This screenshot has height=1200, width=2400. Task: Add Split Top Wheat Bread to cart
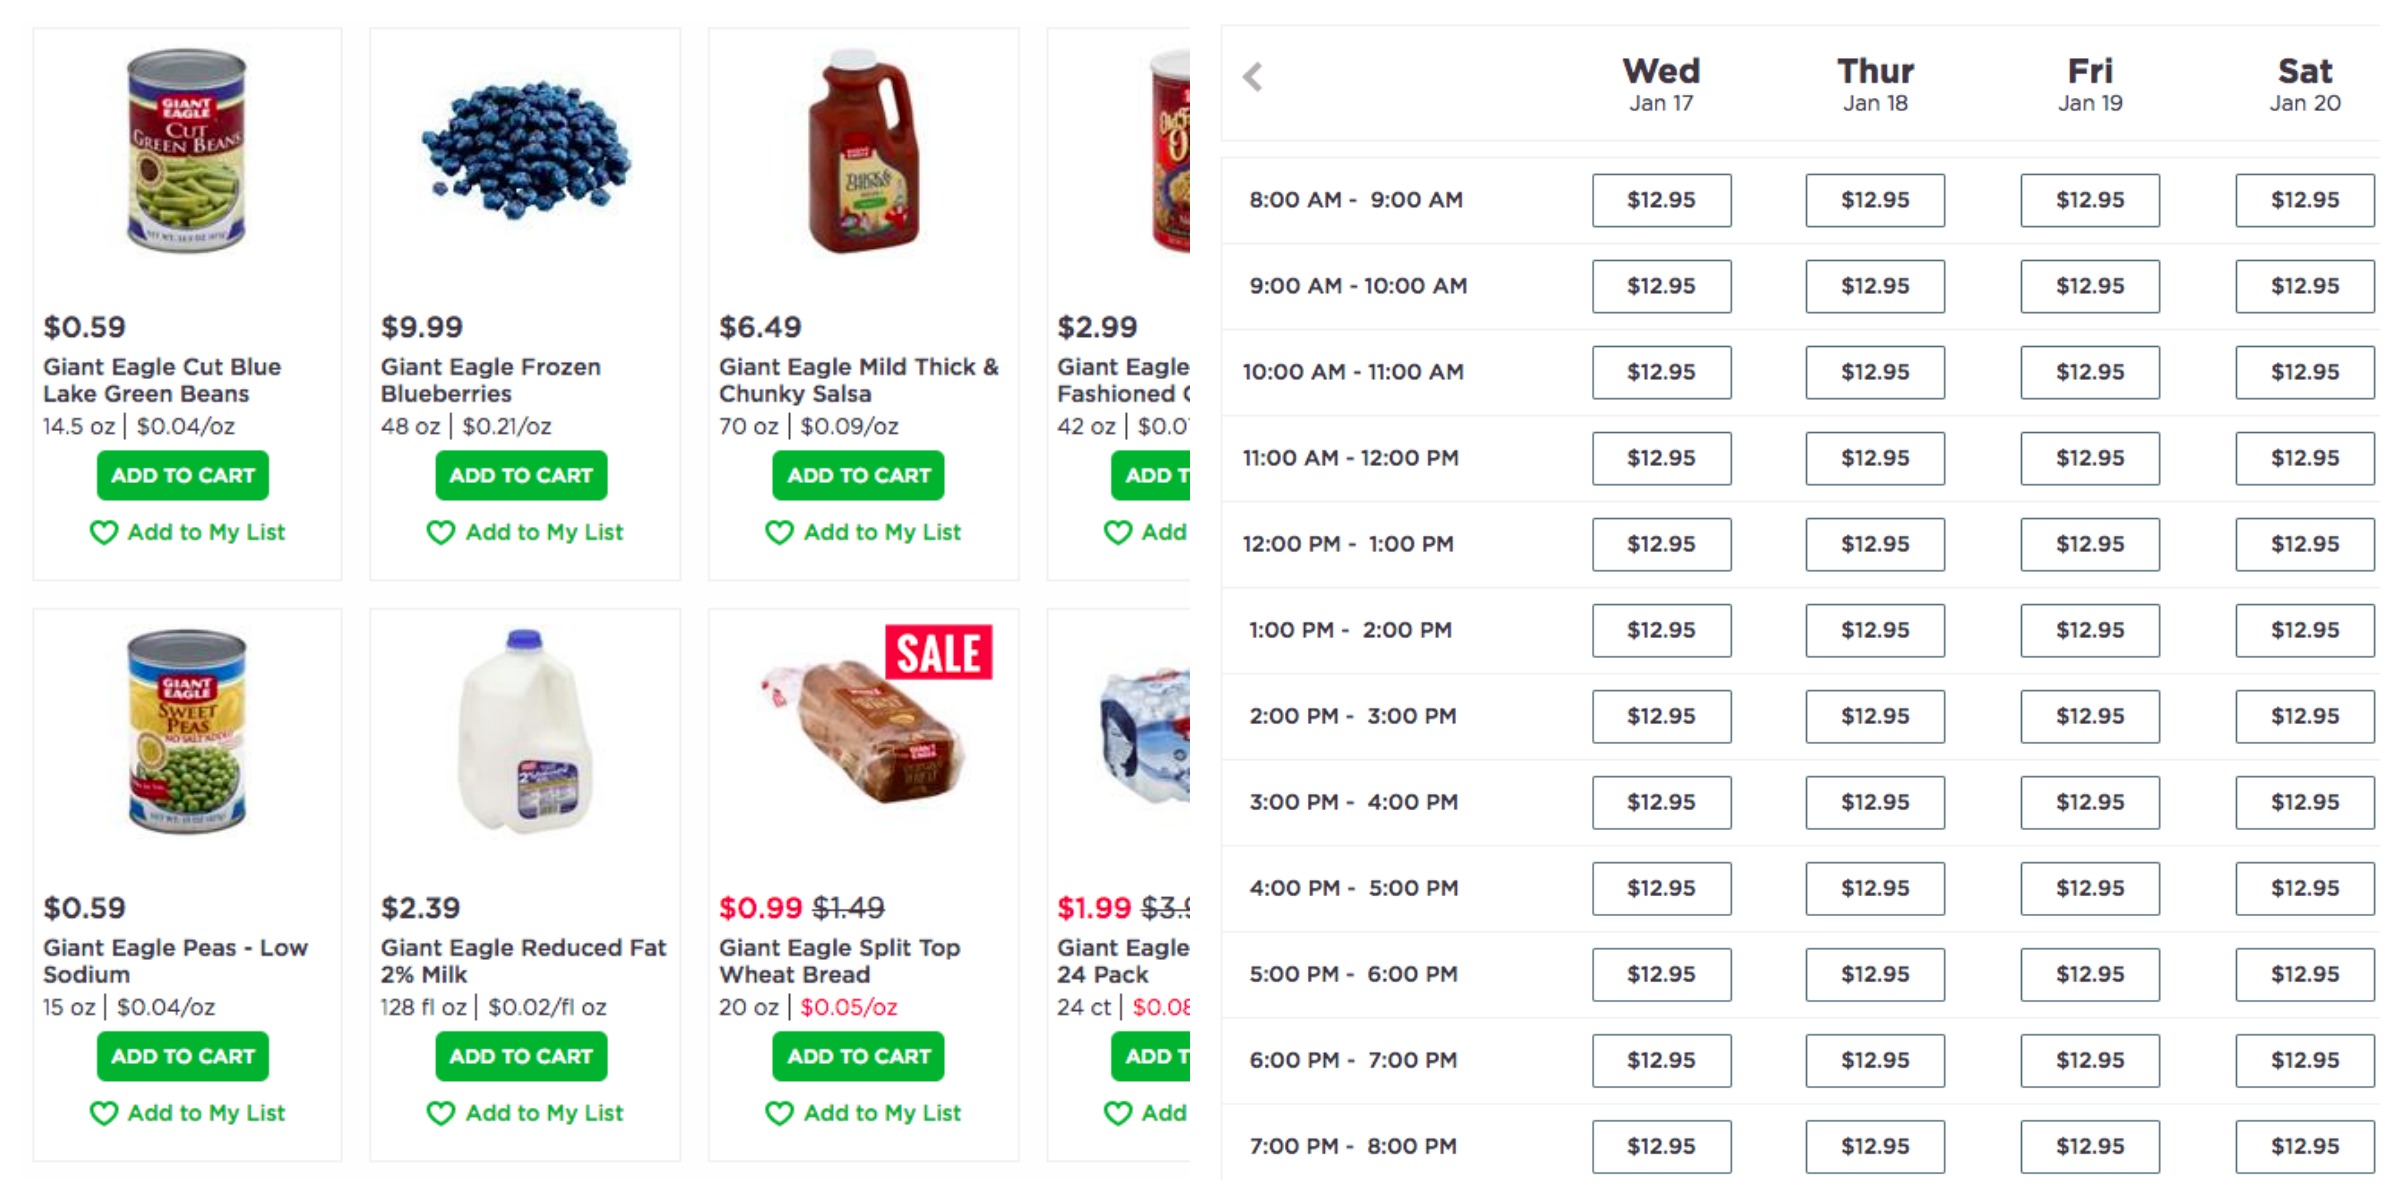point(858,1056)
